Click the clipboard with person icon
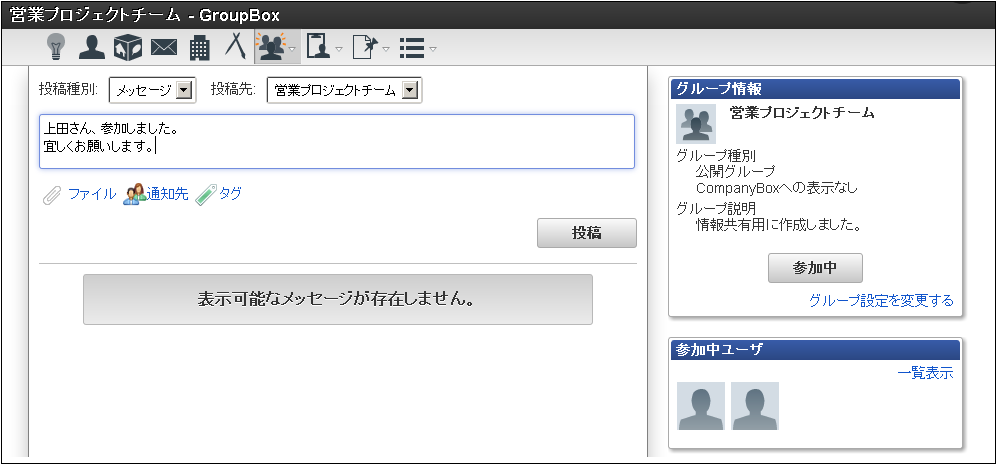The height and width of the screenshot is (466, 1002). 319,47
